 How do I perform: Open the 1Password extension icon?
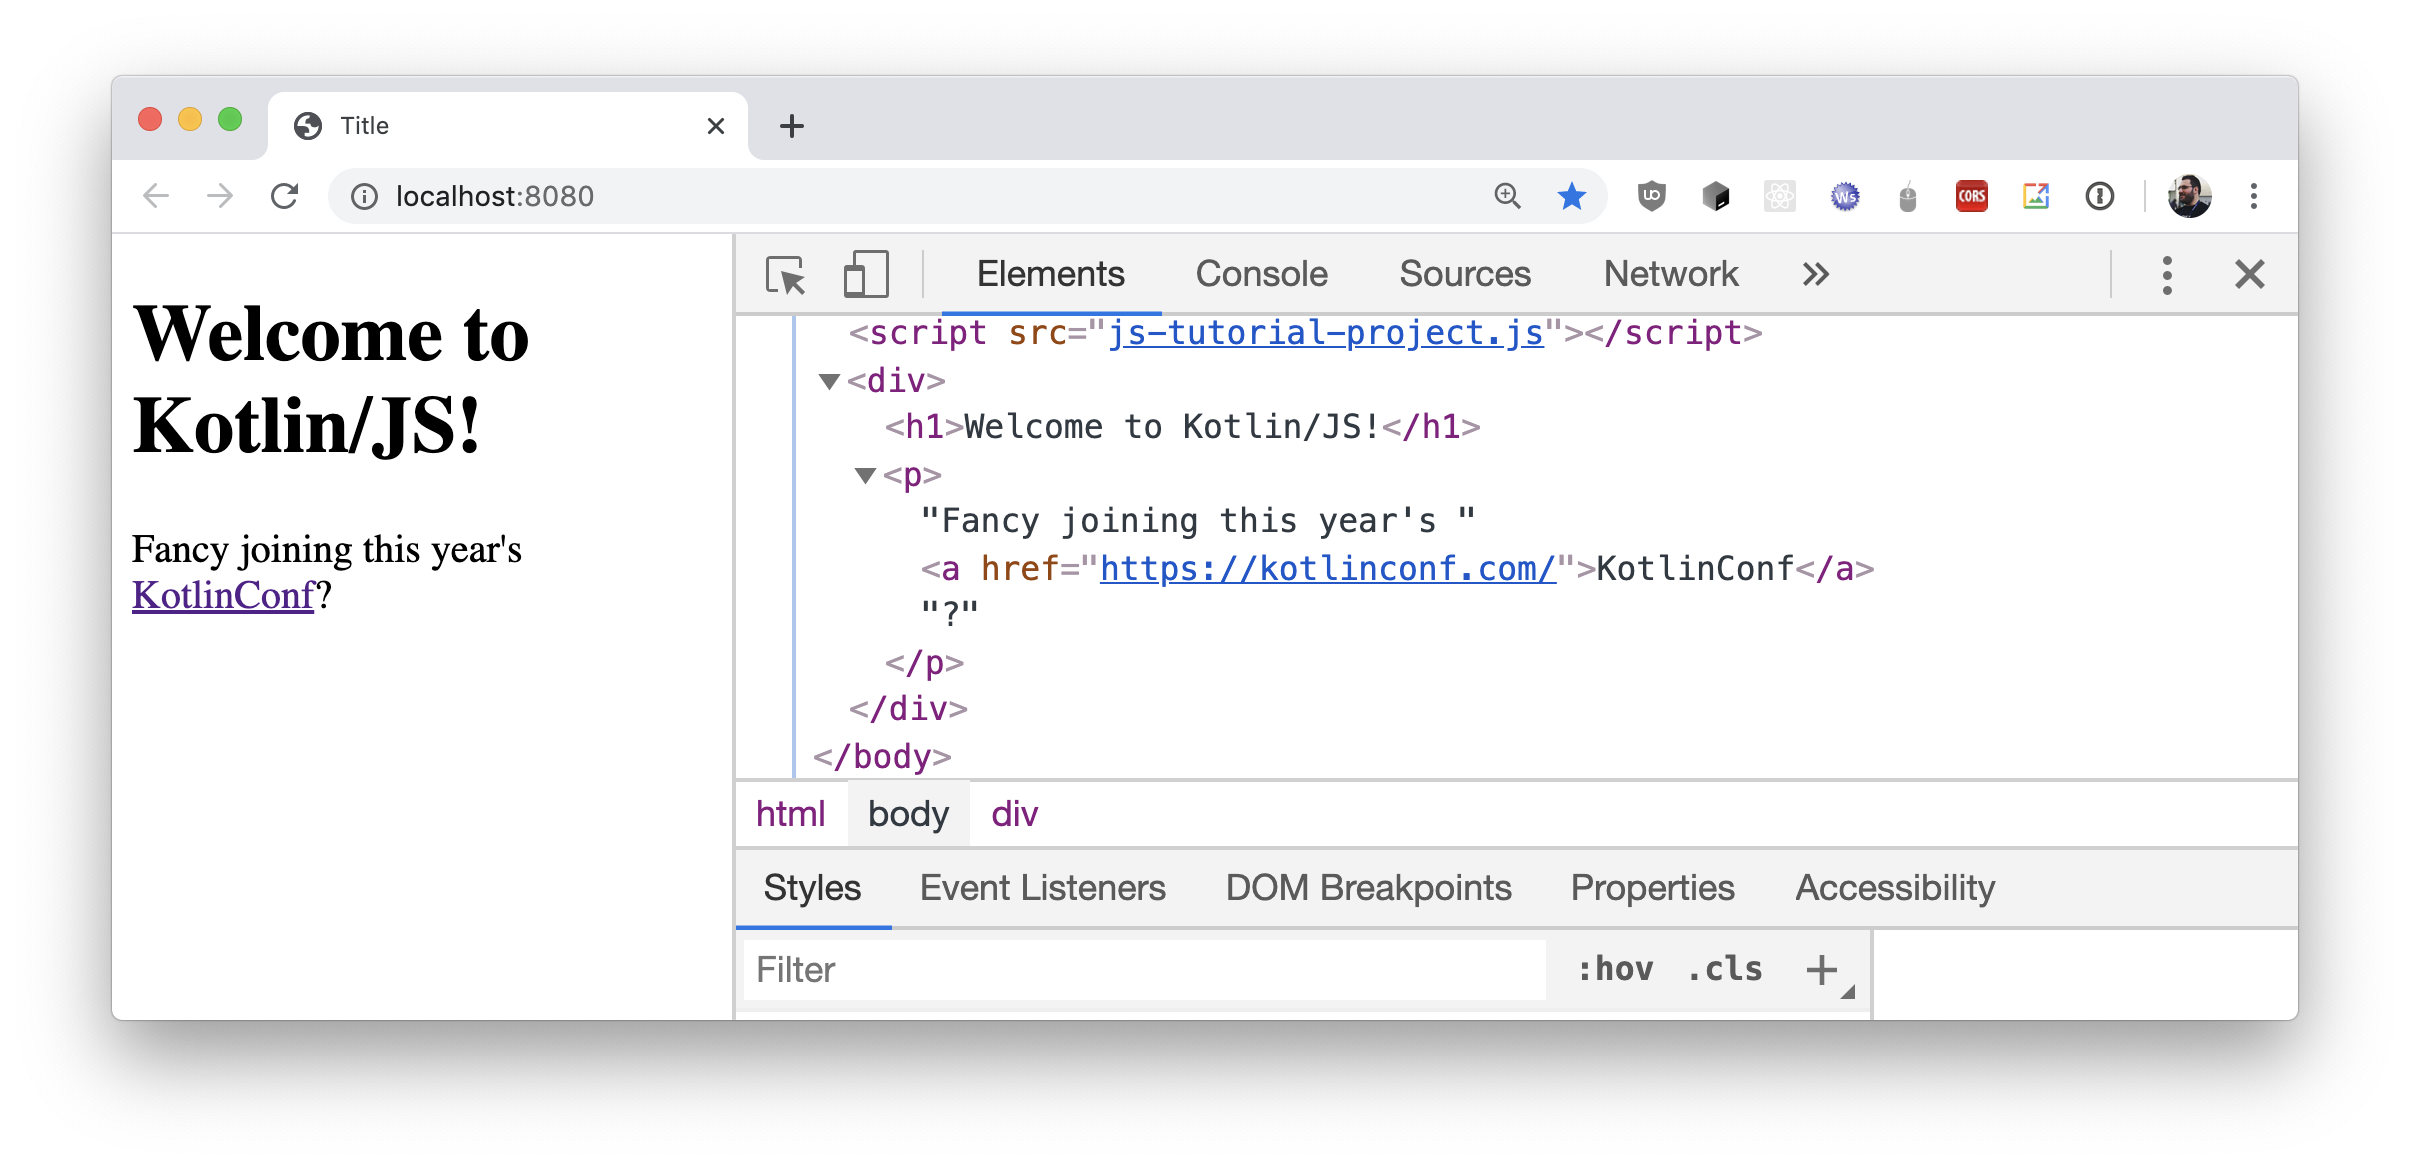tap(2100, 196)
